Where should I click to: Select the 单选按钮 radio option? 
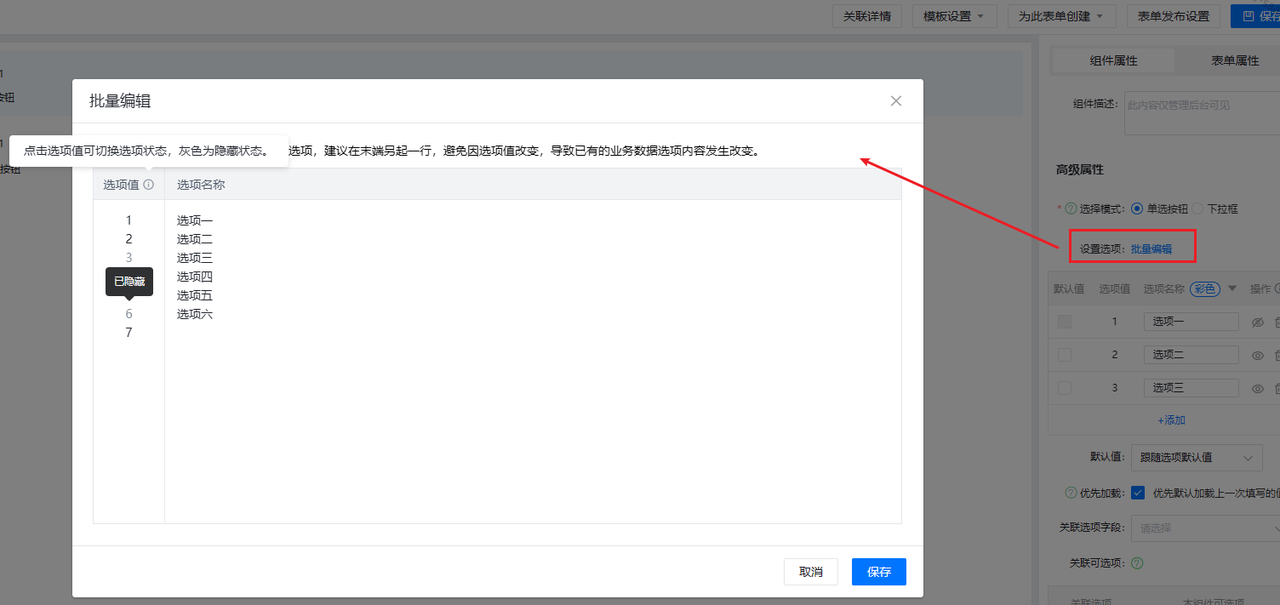click(x=1136, y=209)
